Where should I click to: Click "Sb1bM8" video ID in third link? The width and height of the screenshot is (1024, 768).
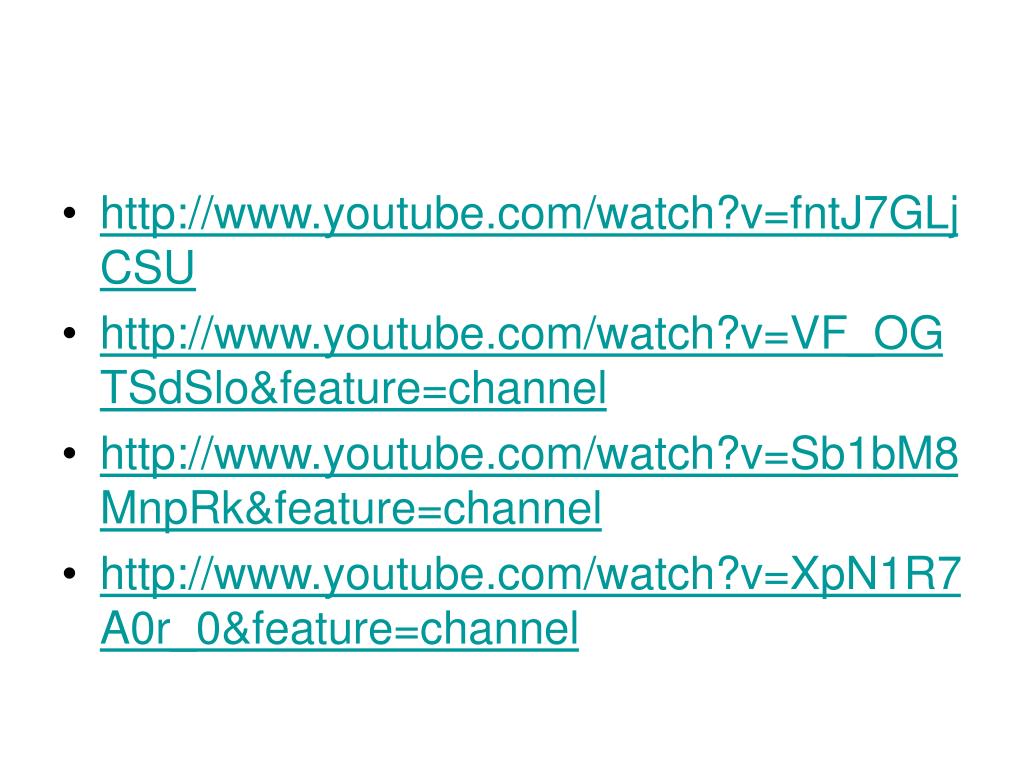874,454
